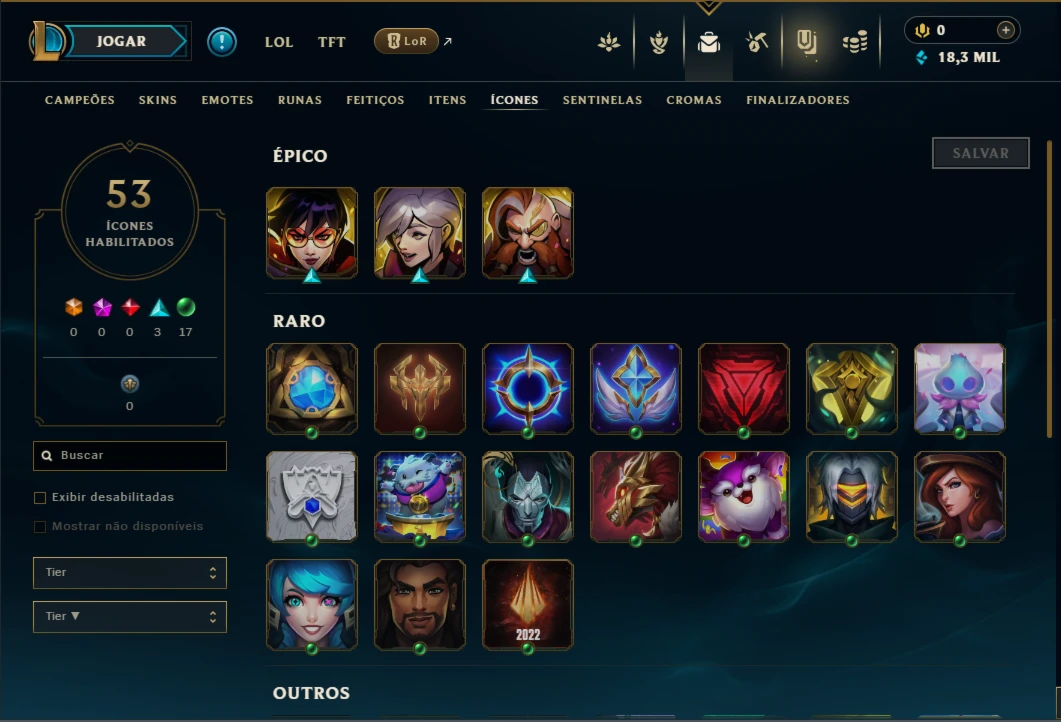Open the Tier descending sort dropdown

coord(130,616)
